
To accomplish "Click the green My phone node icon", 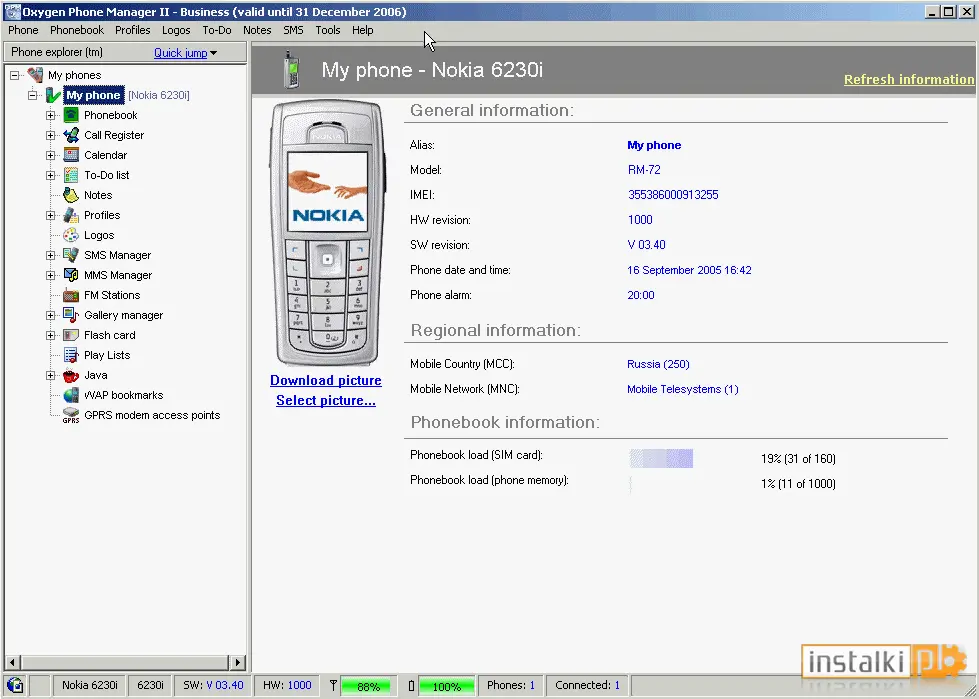I will (53, 95).
